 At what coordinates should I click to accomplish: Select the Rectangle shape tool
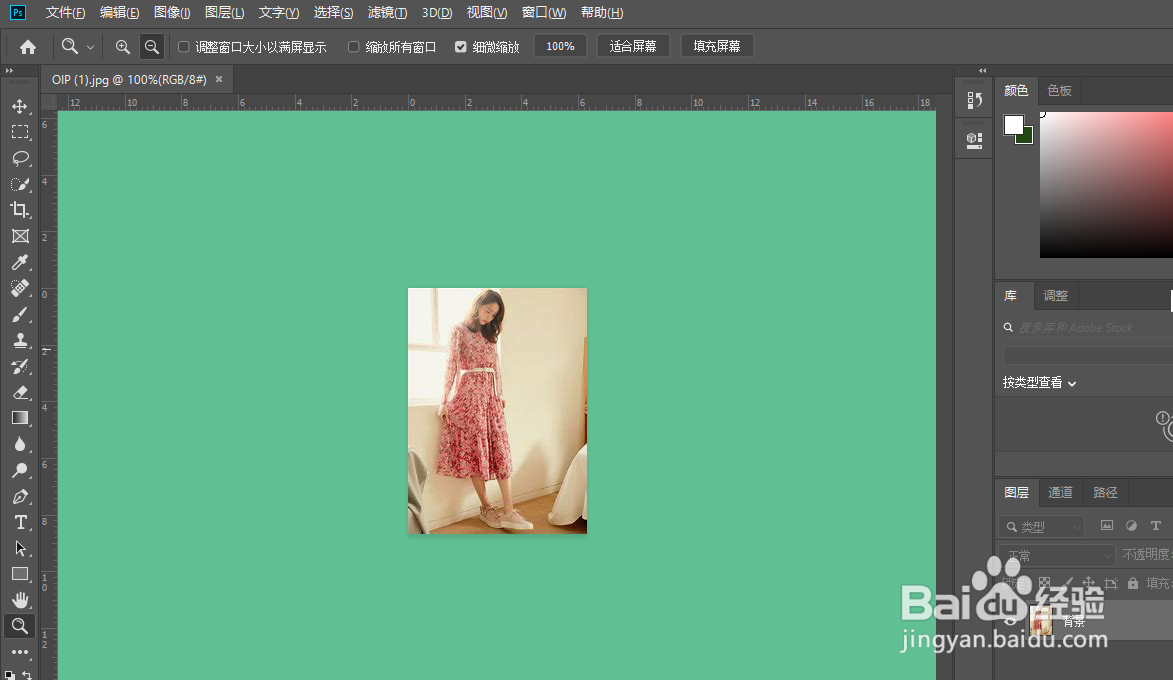[20, 574]
